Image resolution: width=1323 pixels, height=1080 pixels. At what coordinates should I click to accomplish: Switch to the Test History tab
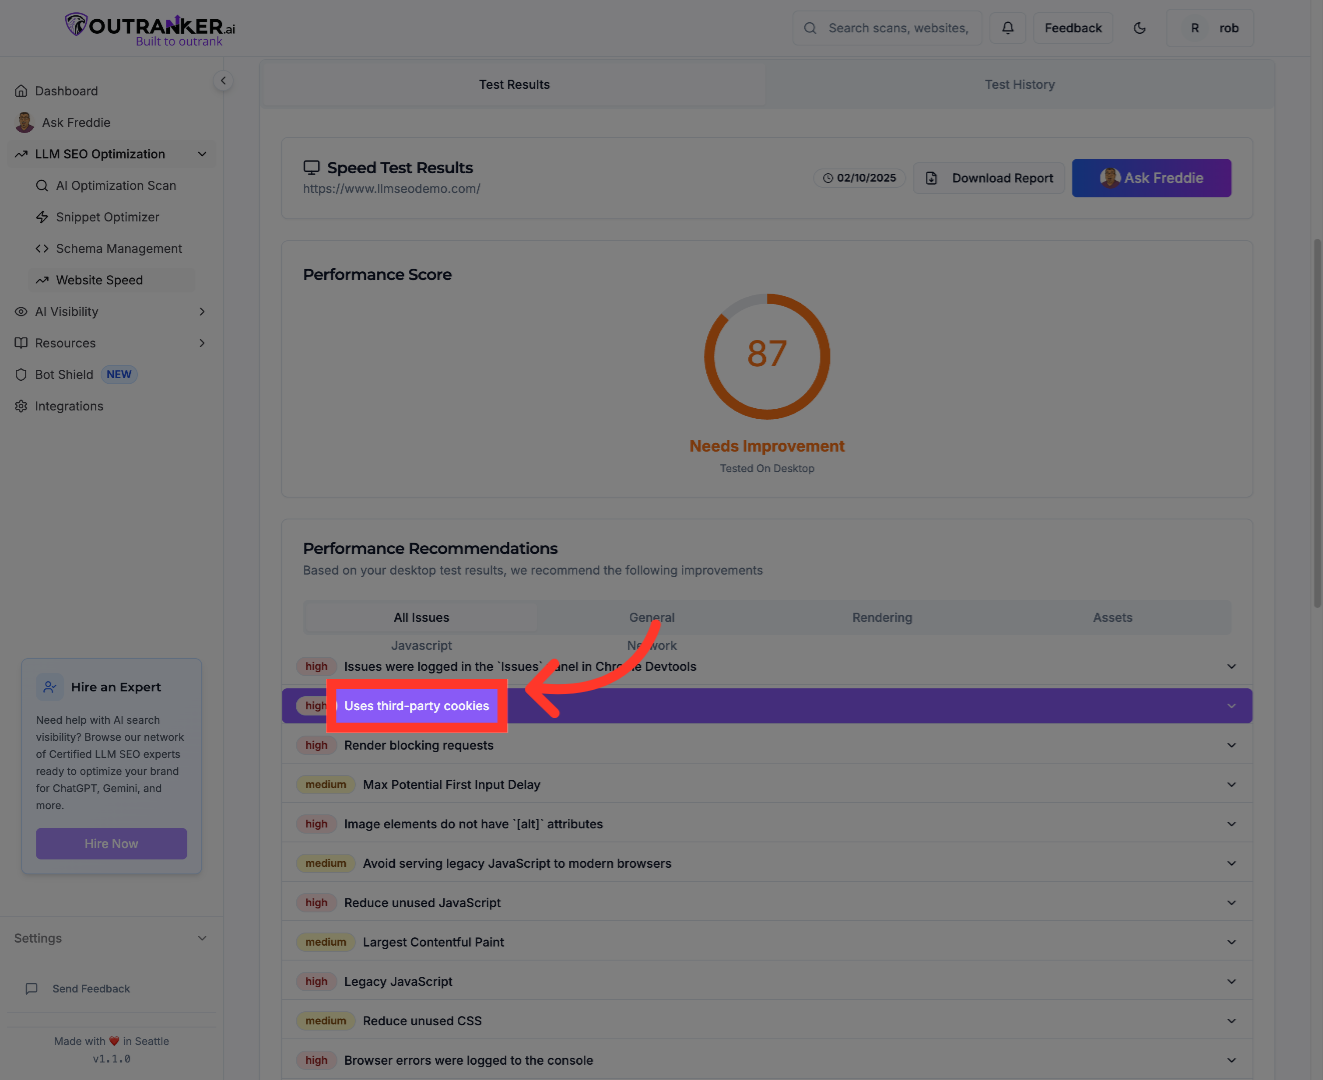[1020, 84]
